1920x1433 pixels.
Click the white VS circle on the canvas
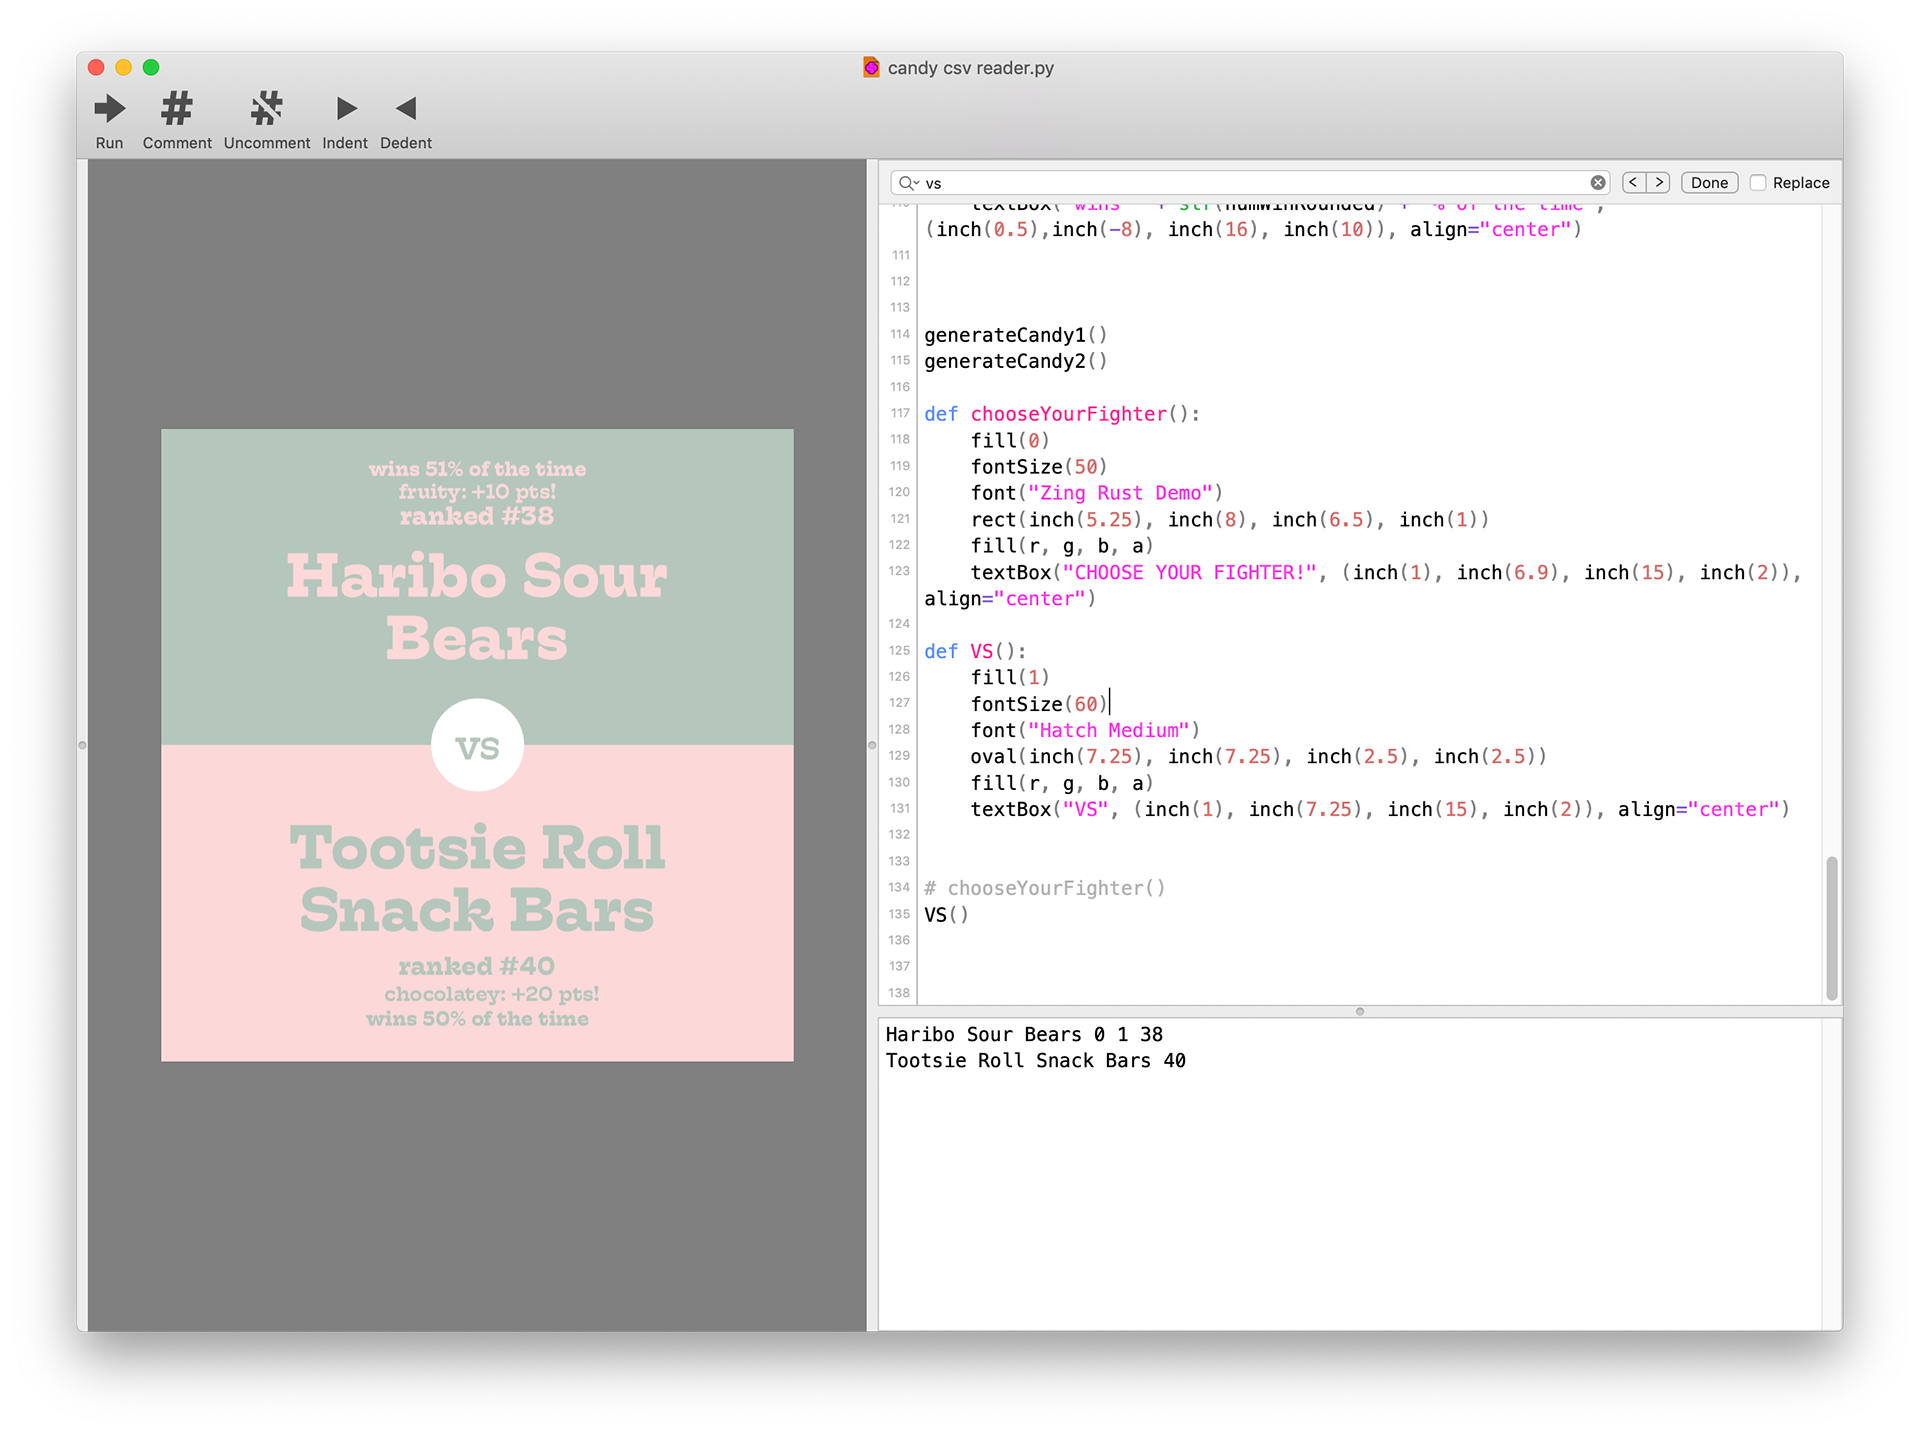tap(477, 745)
